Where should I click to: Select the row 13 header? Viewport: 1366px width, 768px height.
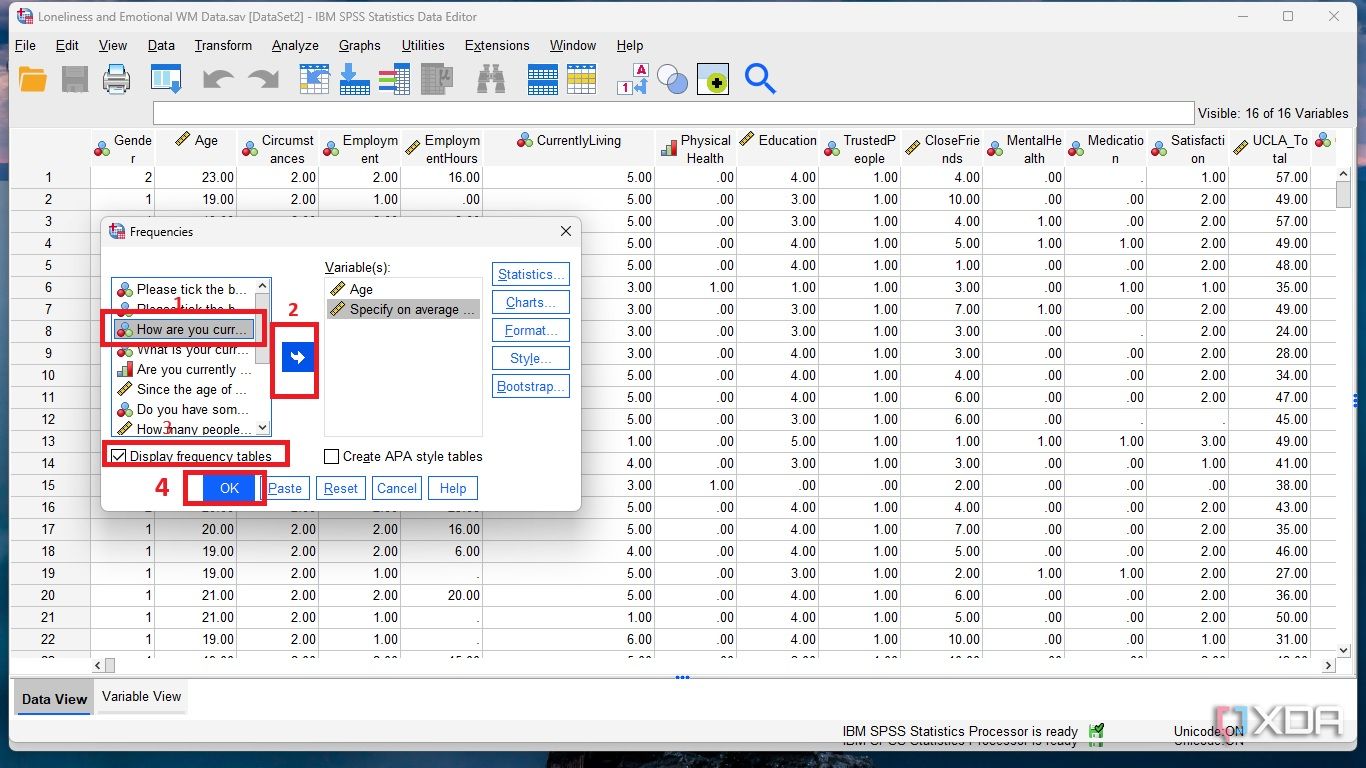[50, 441]
